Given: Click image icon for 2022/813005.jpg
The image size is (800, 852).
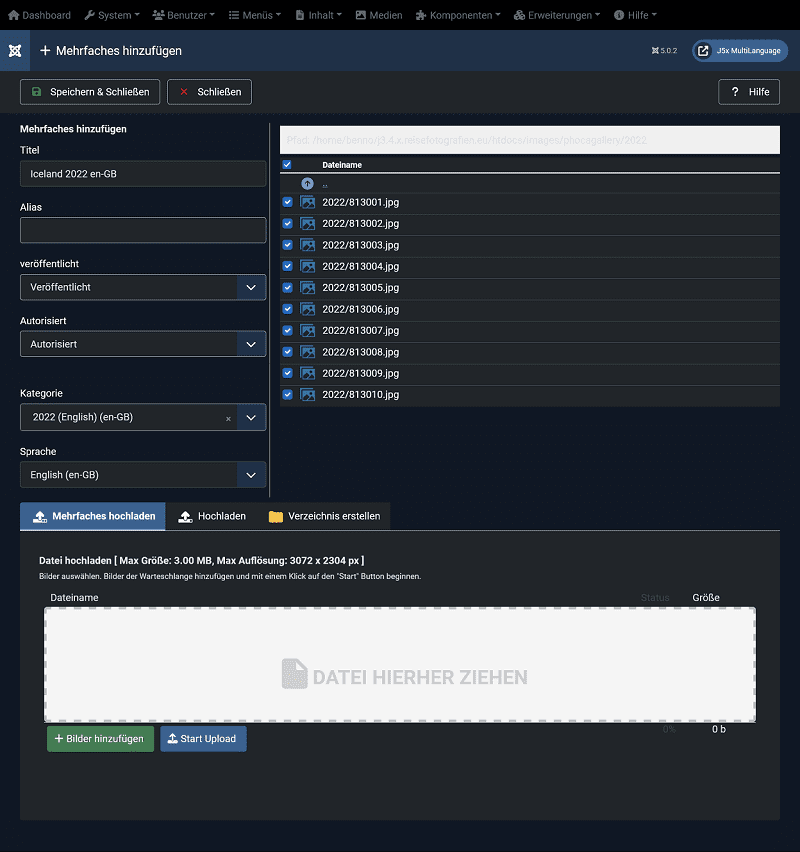Looking at the screenshot, I should (308, 288).
